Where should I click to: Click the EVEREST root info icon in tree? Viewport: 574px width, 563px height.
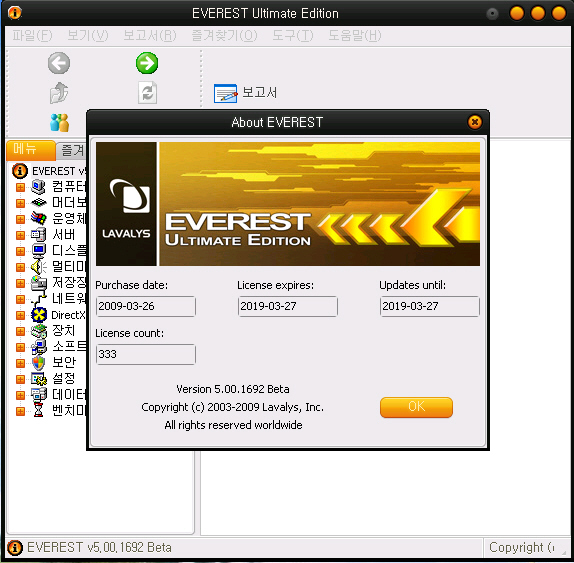click(20, 171)
